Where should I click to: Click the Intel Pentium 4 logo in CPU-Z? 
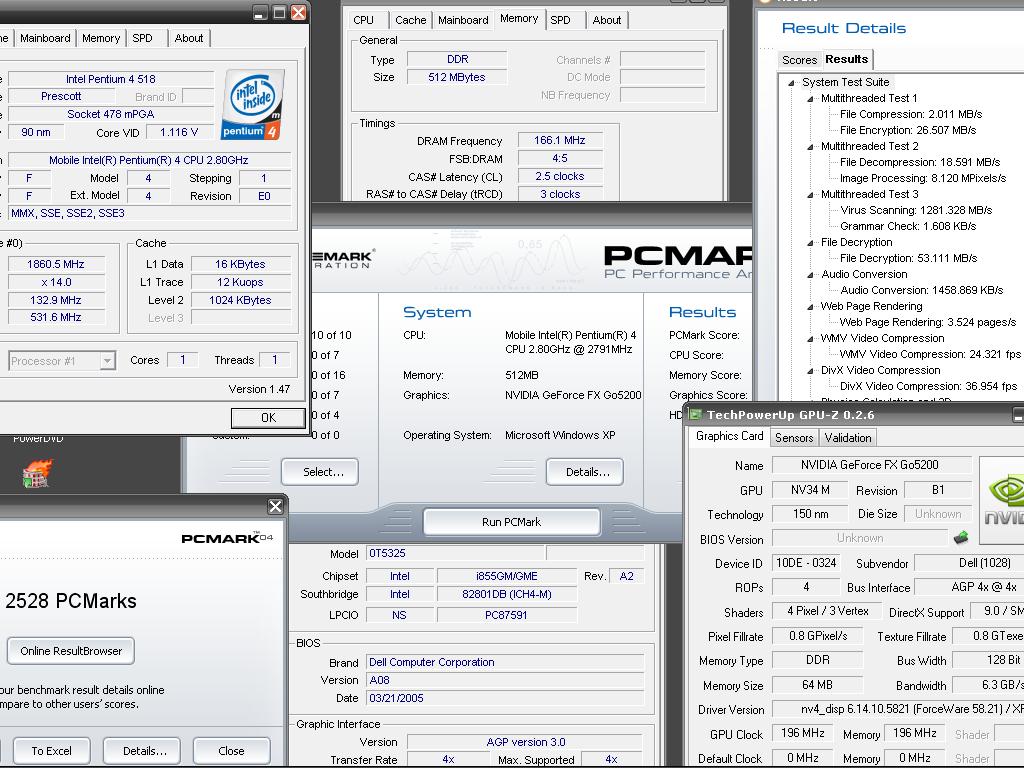coord(253,104)
